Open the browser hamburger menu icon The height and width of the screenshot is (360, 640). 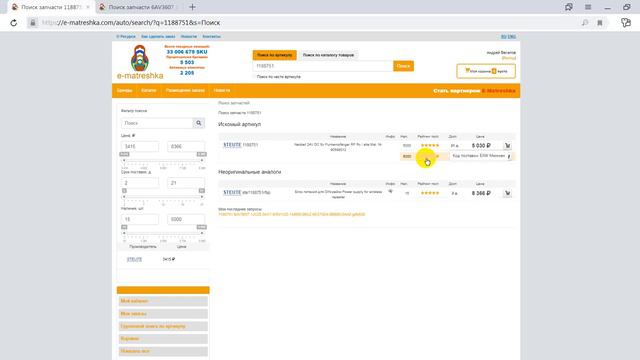pyautogui.click(x=588, y=7)
